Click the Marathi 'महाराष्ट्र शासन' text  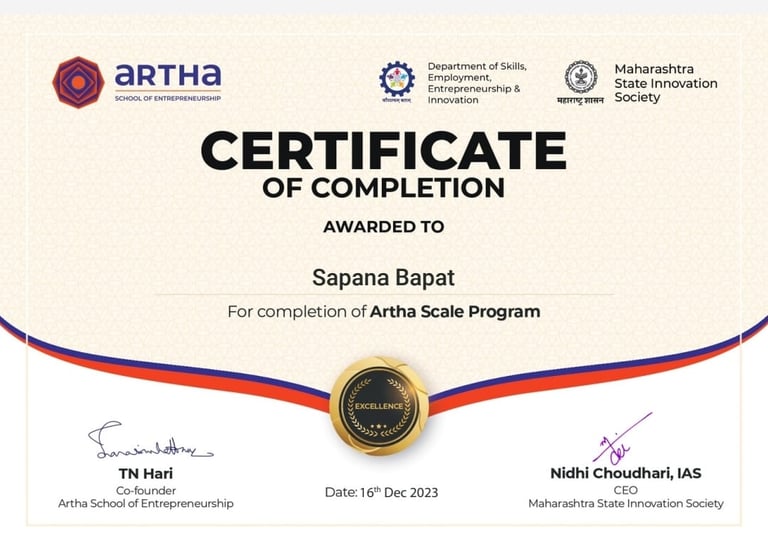click(580, 100)
